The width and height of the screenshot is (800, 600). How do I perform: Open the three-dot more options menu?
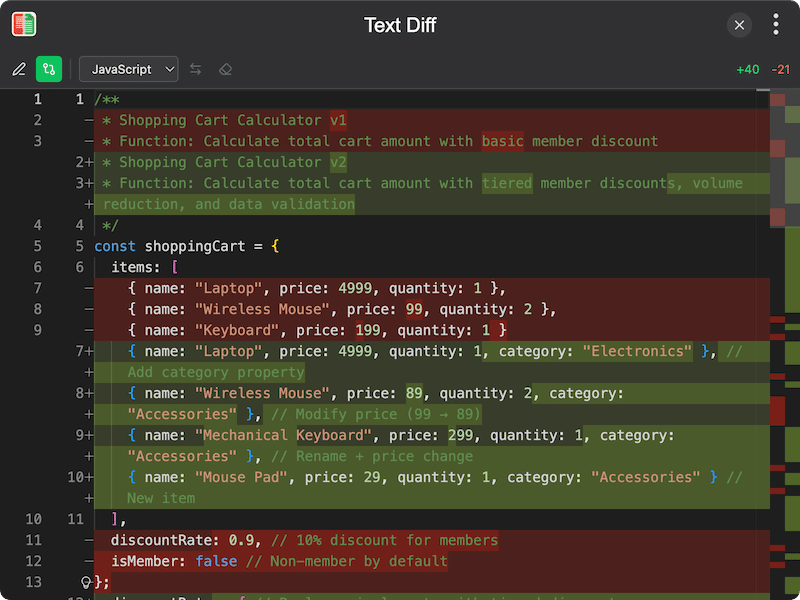click(776, 25)
